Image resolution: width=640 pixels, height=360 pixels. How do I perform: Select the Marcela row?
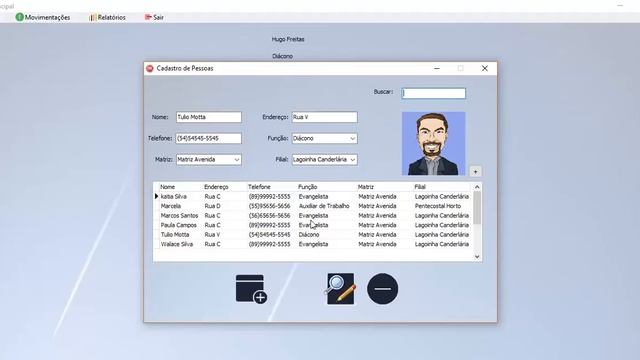point(313,206)
